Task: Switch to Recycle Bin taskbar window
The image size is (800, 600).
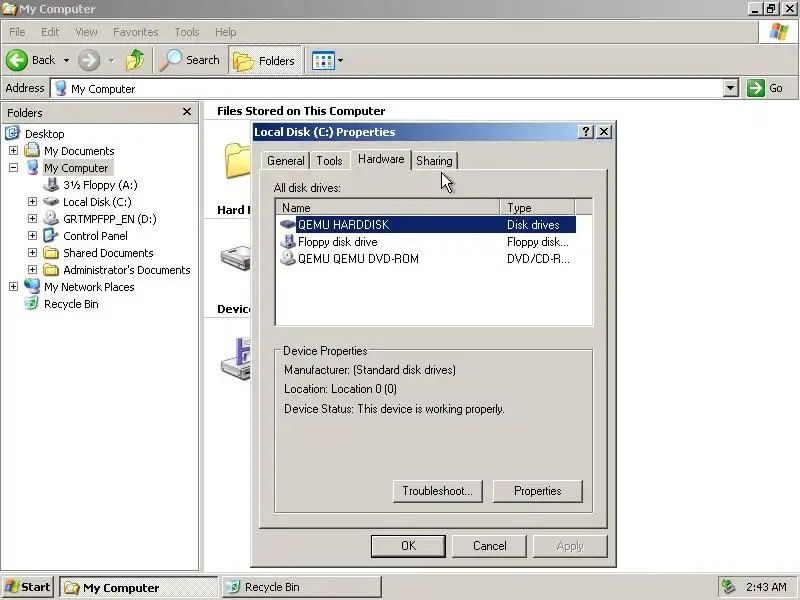Action: point(302,587)
